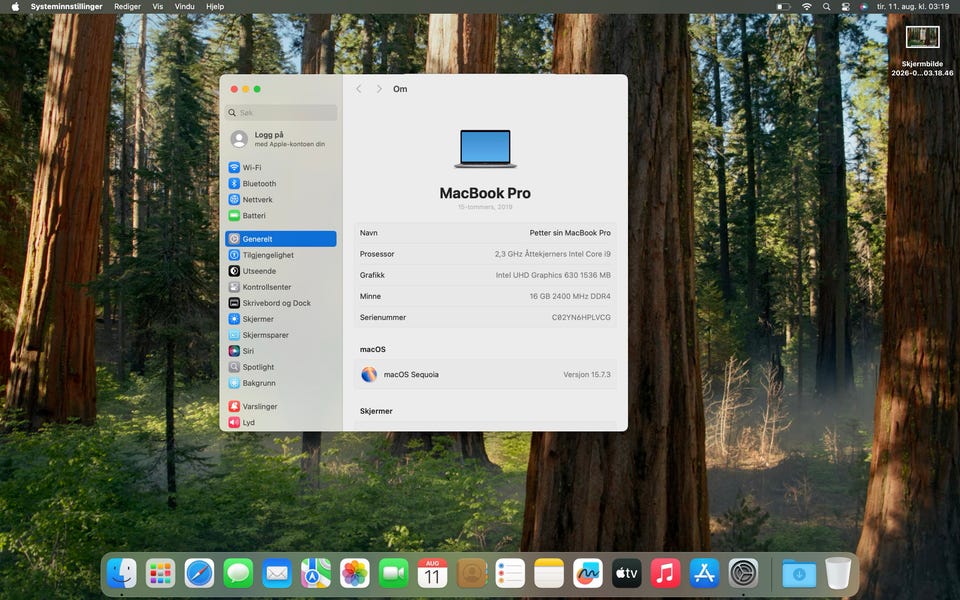This screenshot has height=600, width=960.
Task: Open the Apple menu
Action: click(x=15, y=7)
